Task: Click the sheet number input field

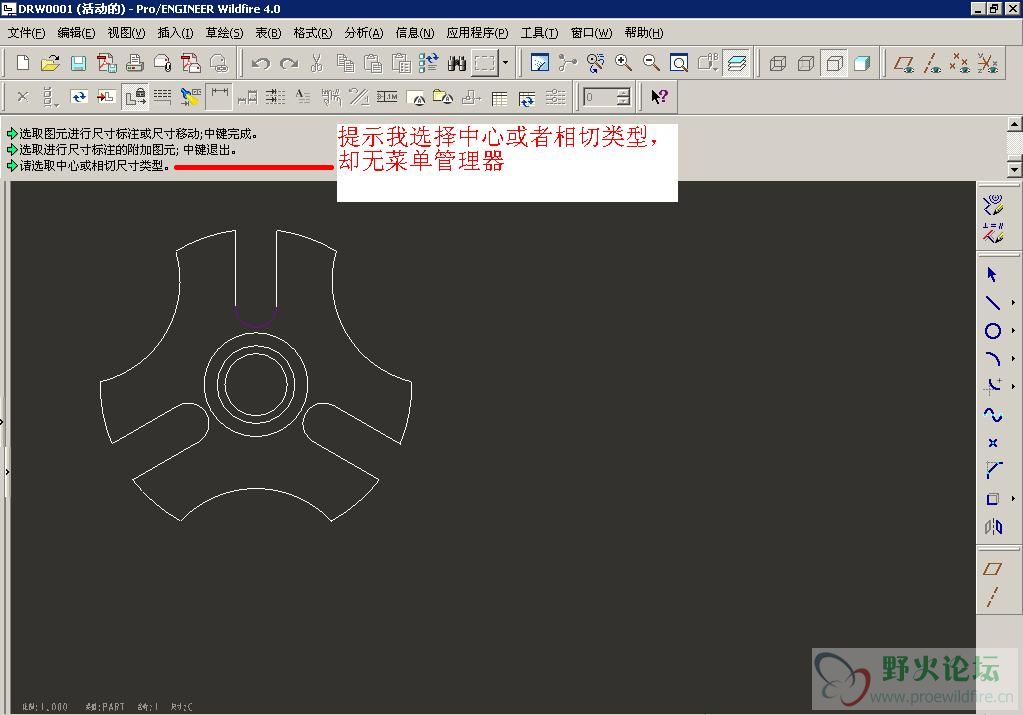Action: click(x=601, y=97)
